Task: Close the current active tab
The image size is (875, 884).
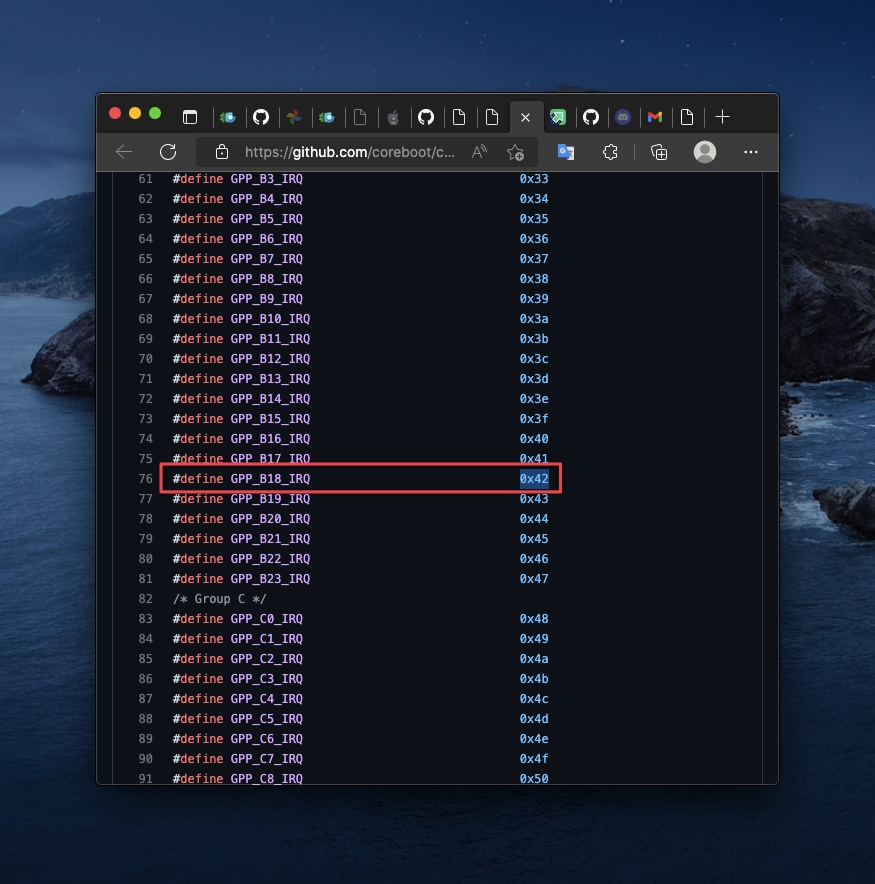Action: 525,117
